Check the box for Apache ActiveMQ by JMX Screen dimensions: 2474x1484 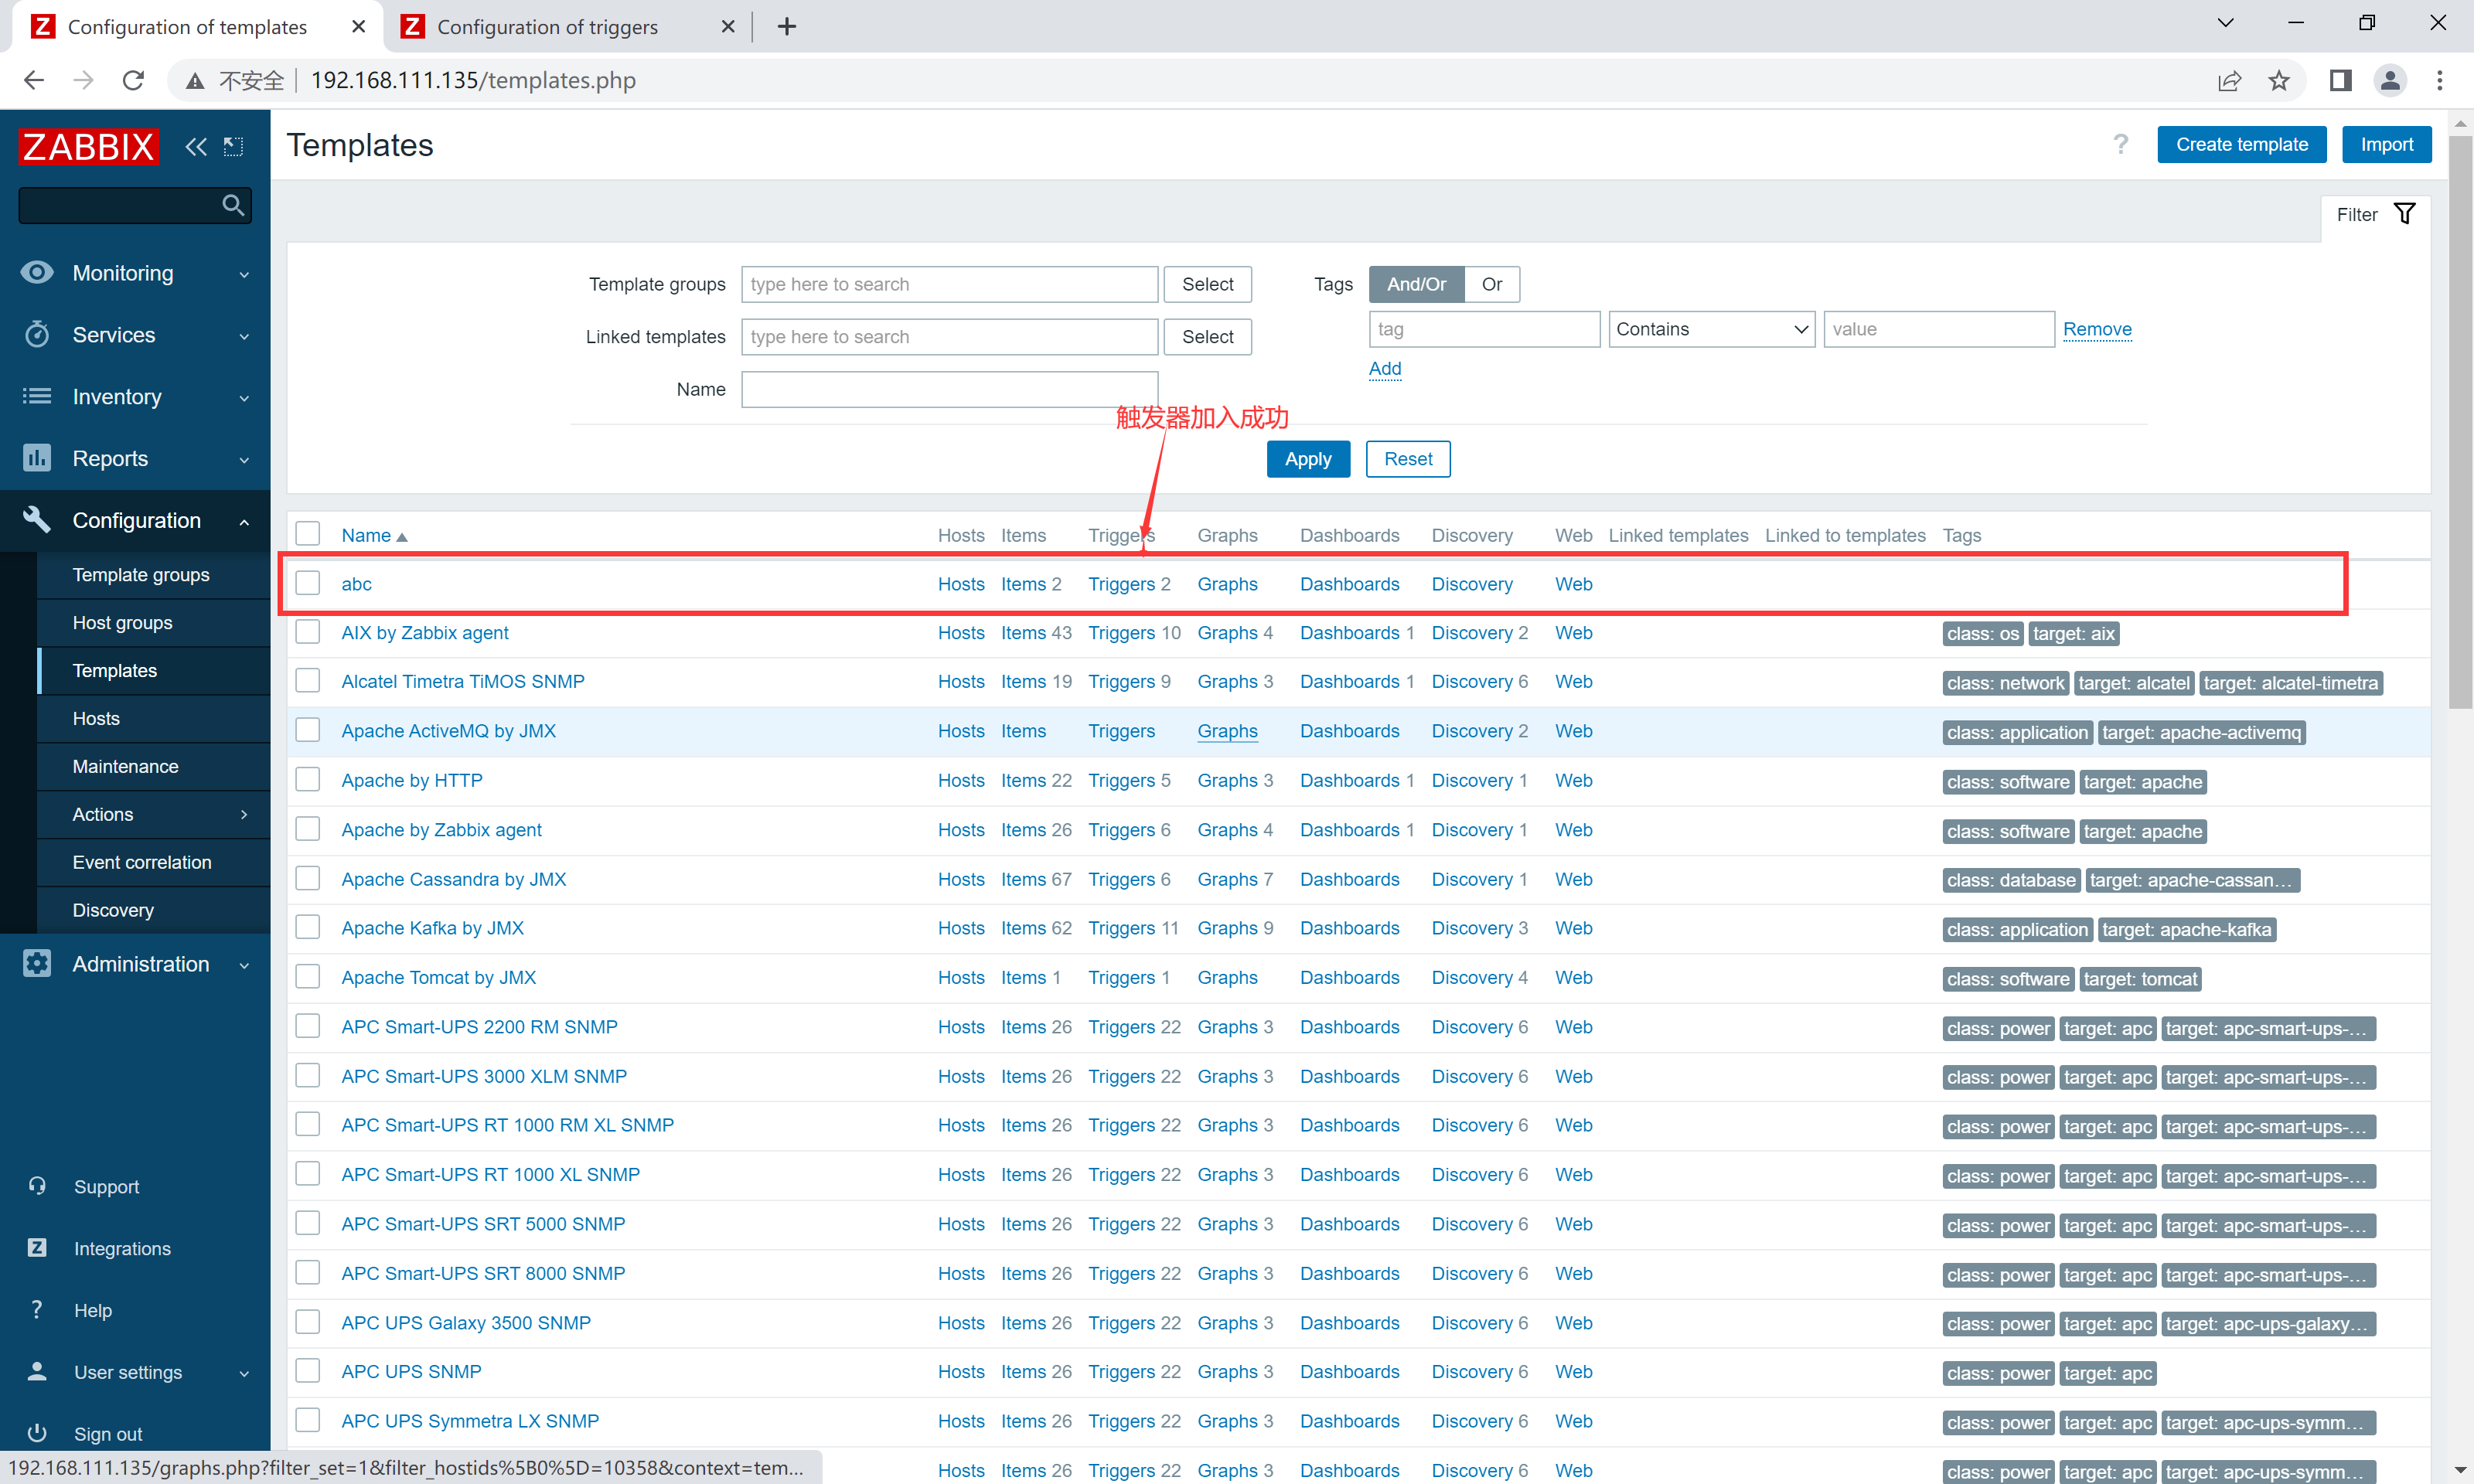coord(308,730)
